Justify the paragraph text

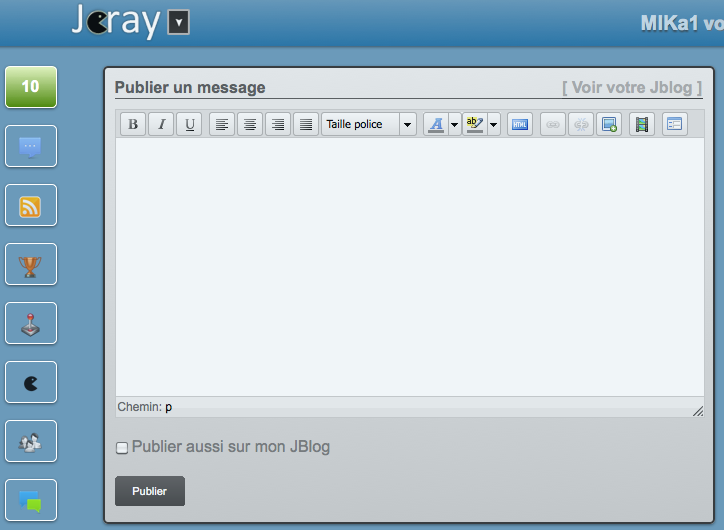pyautogui.click(x=306, y=124)
